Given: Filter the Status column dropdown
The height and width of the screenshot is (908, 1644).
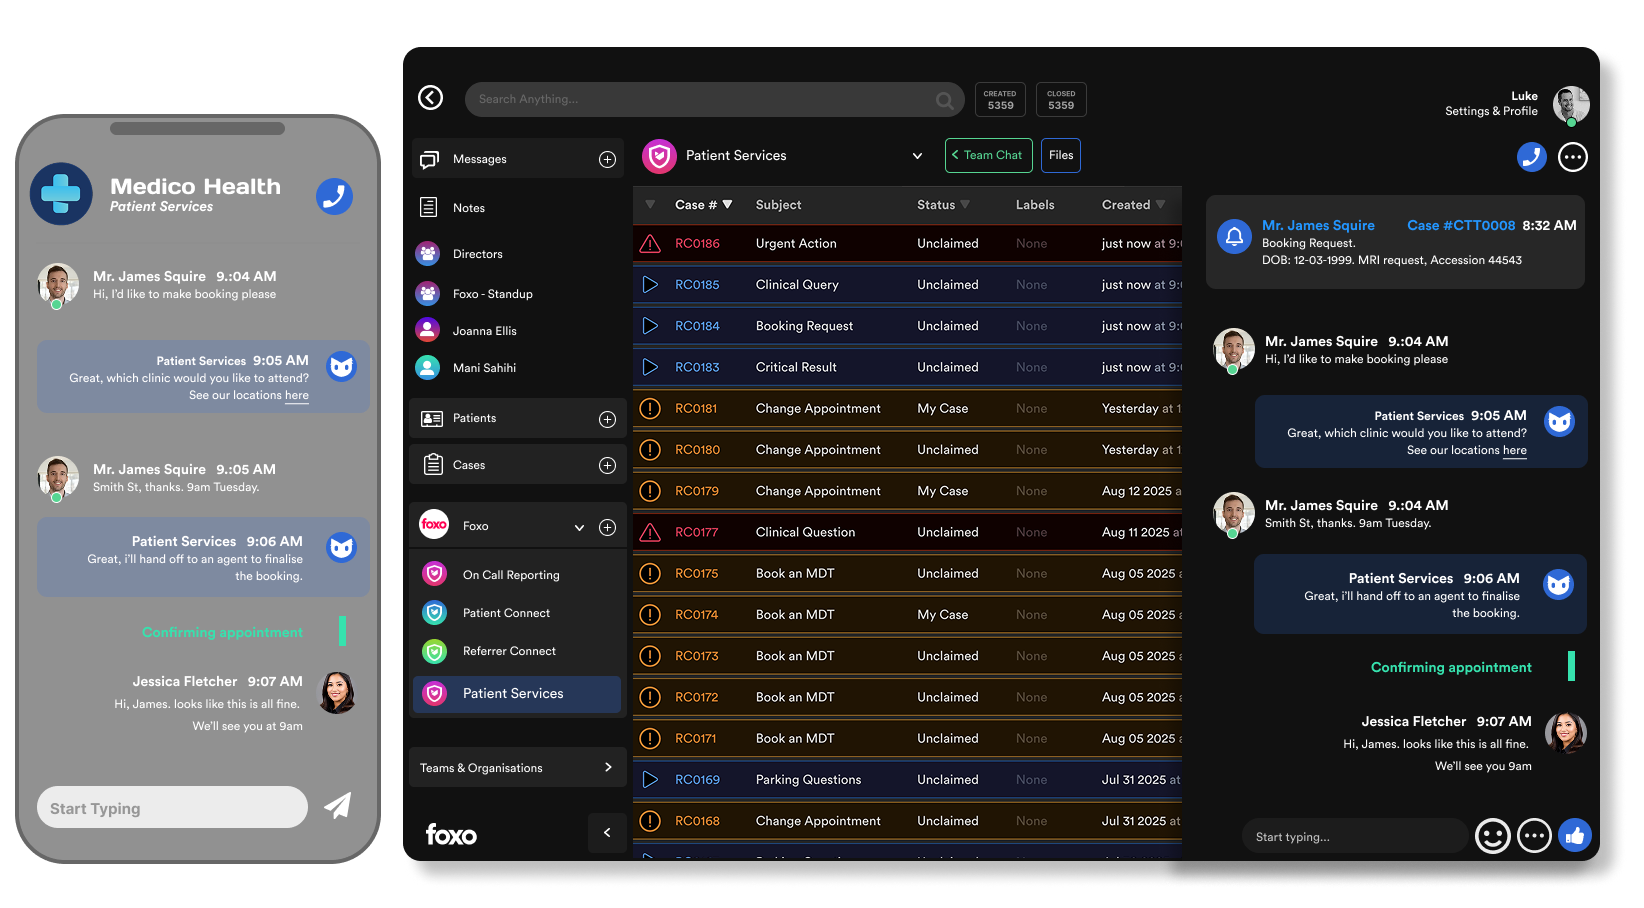Looking at the screenshot, I should point(965,204).
